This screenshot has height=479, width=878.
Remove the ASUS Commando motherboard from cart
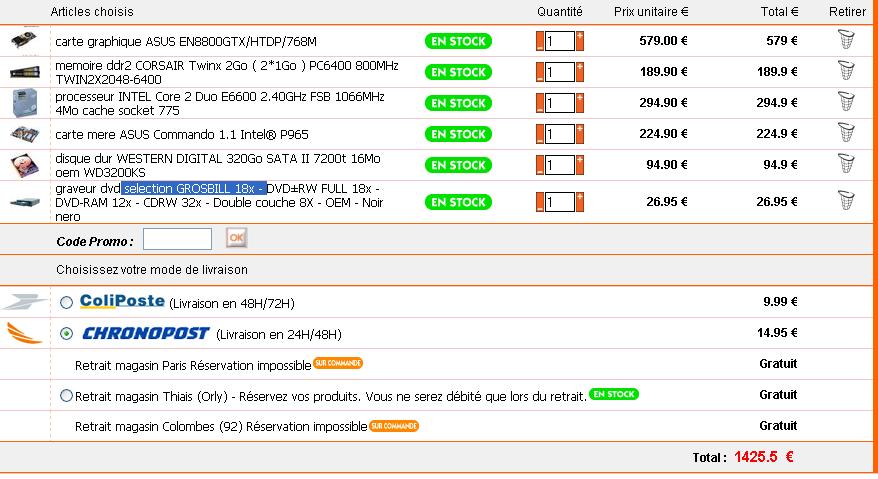846,133
